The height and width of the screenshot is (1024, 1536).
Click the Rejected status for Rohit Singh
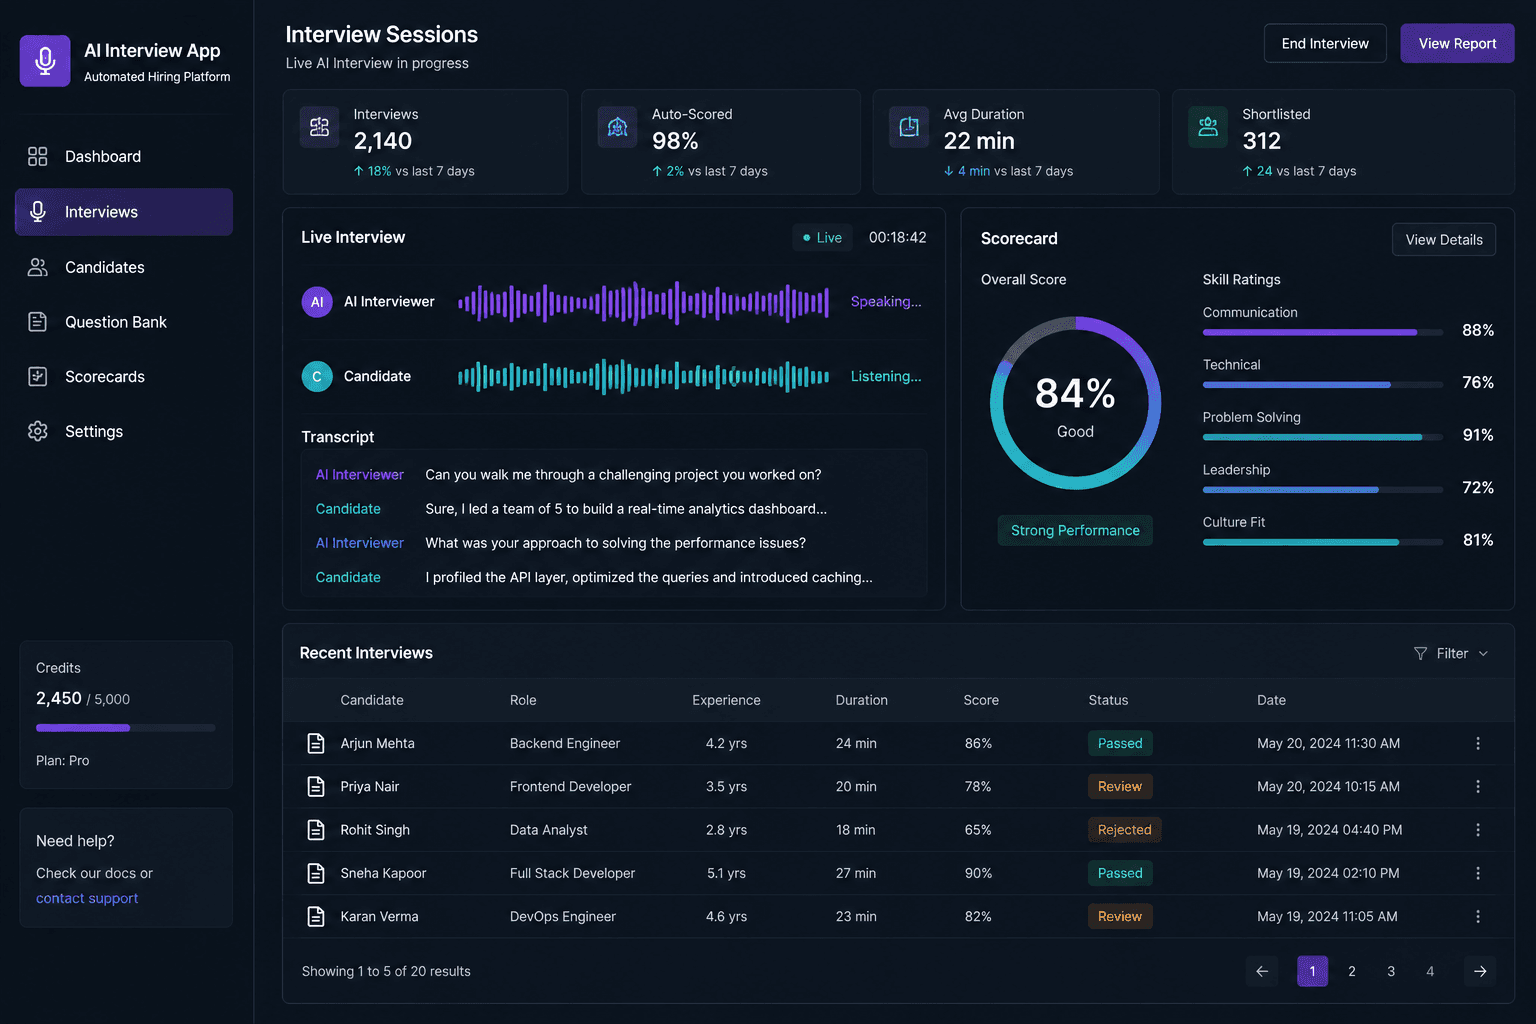pyautogui.click(x=1124, y=830)
